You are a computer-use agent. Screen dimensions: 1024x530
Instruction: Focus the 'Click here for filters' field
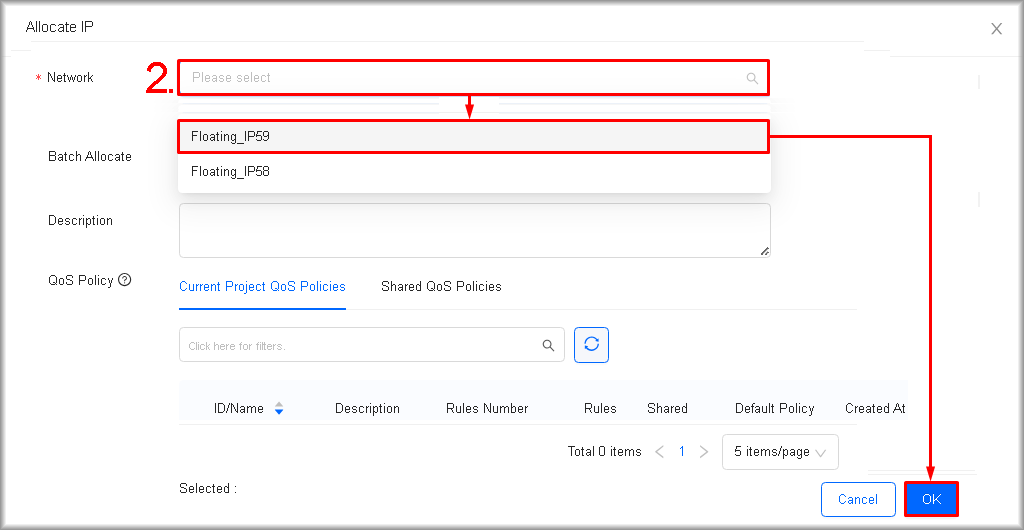[x=360, y=346]
